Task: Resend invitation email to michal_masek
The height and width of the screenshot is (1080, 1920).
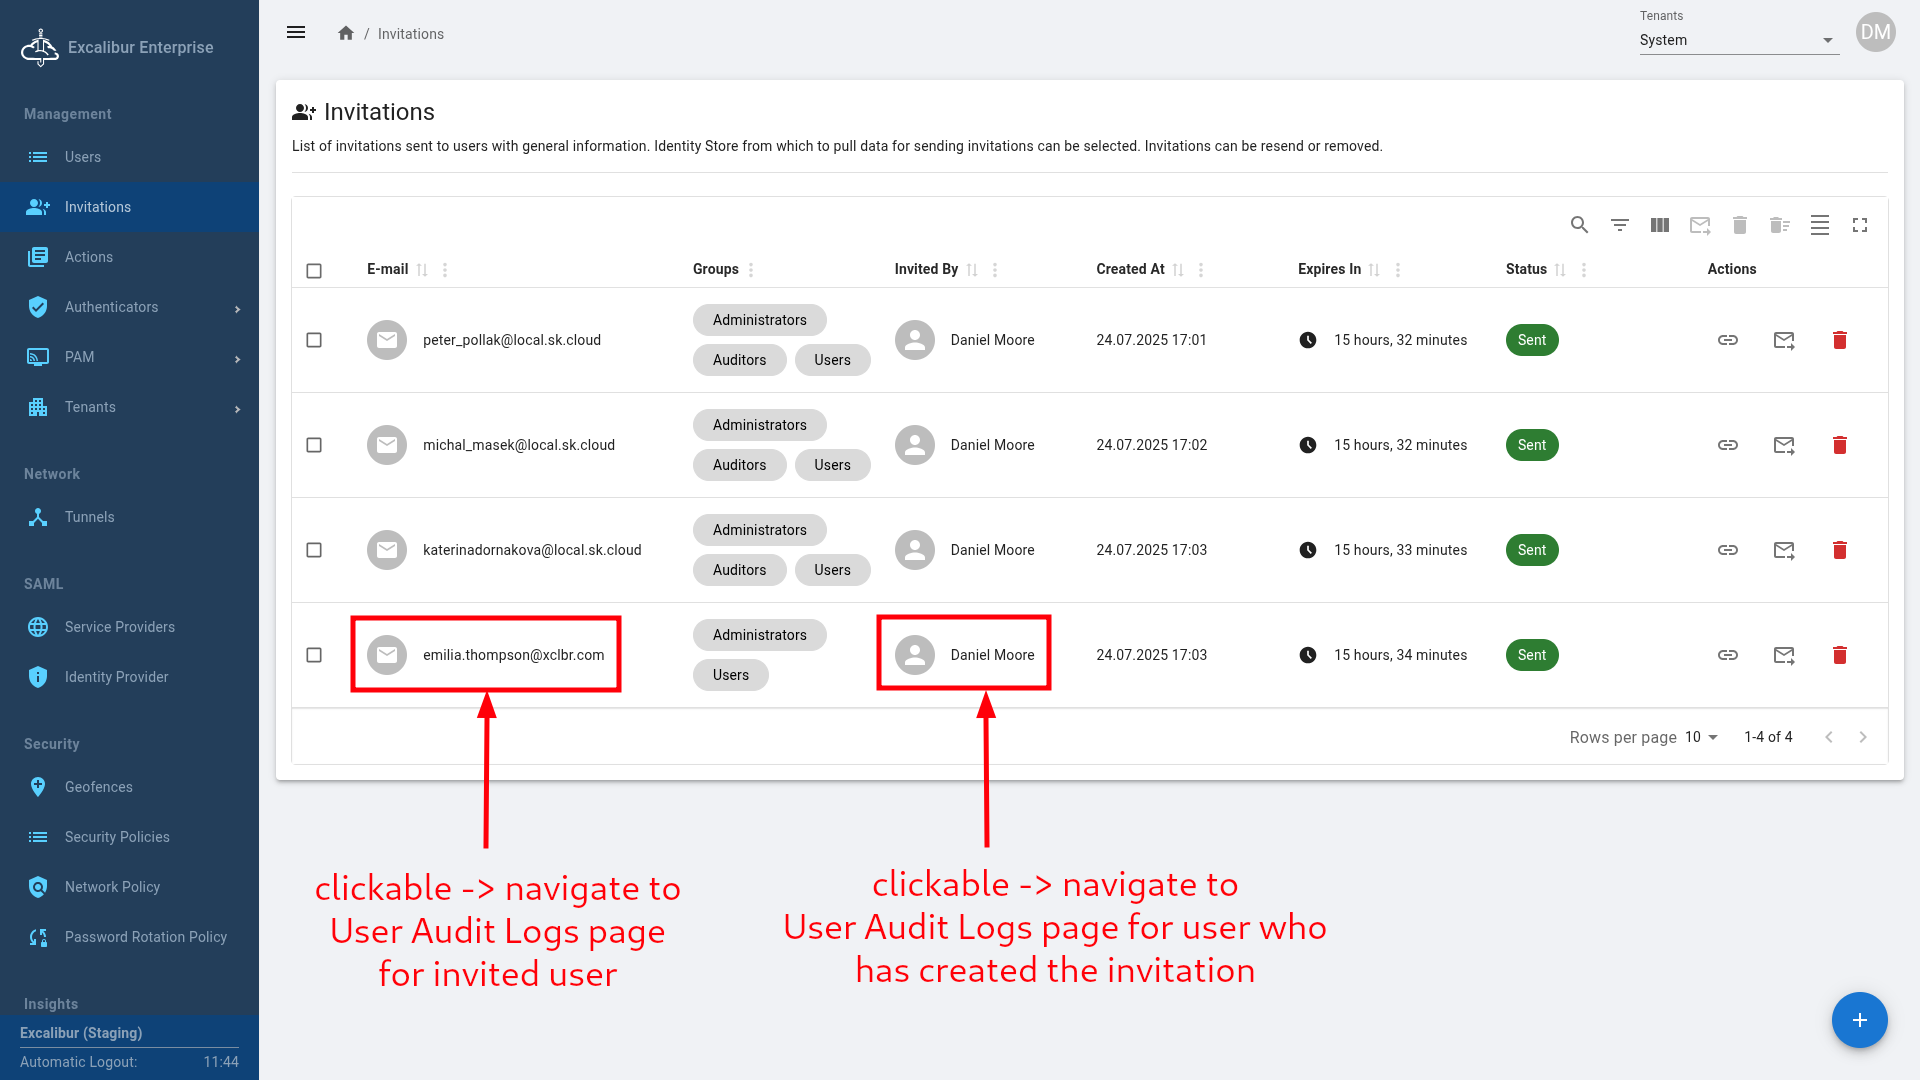Action: pyautogui.click(x=1783, y=445)
